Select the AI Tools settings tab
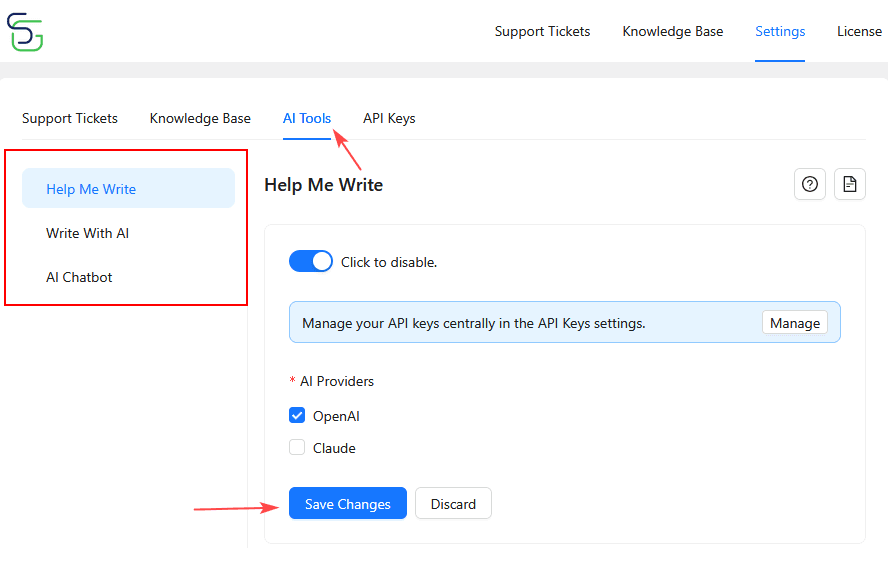The width and height of the screenshot is (888, 568). pyautogui.click(x=307, y=118)
